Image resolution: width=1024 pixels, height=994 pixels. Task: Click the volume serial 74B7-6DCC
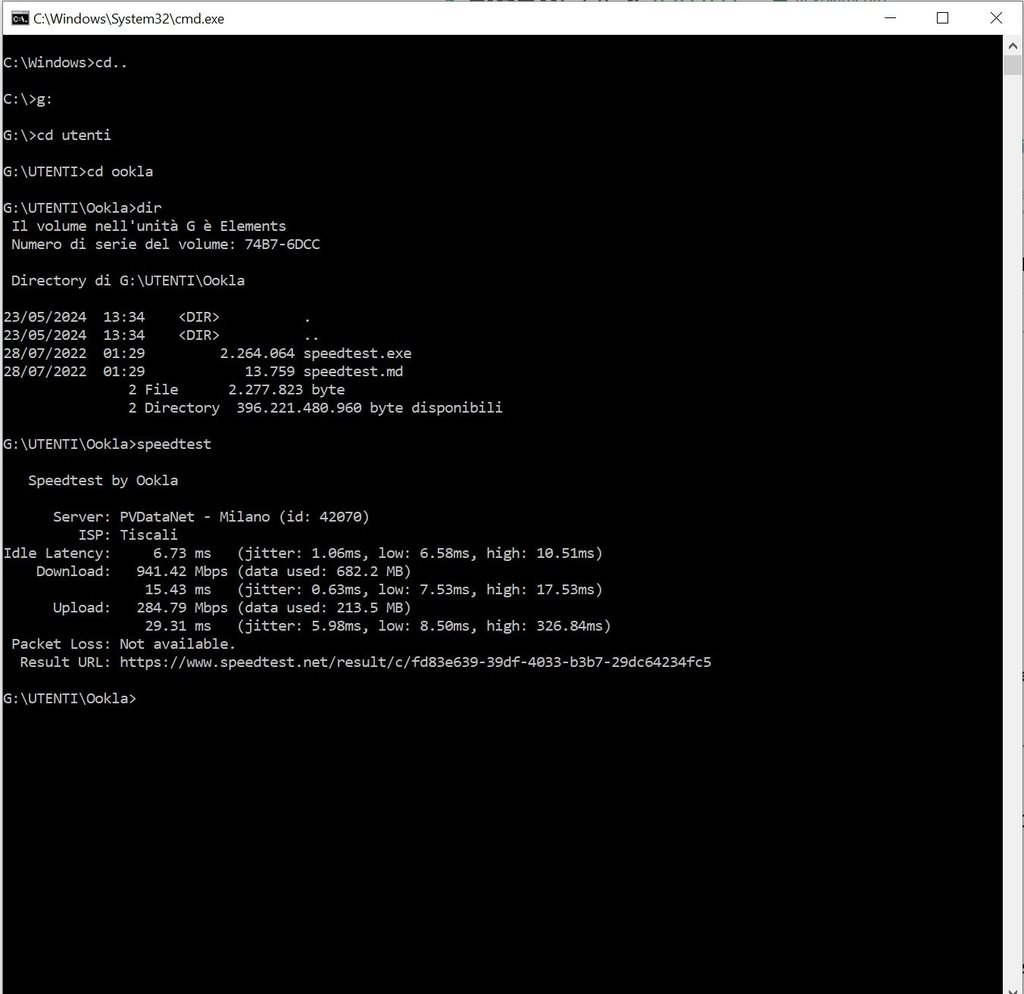pyautogui.click(x=282, y=244)
